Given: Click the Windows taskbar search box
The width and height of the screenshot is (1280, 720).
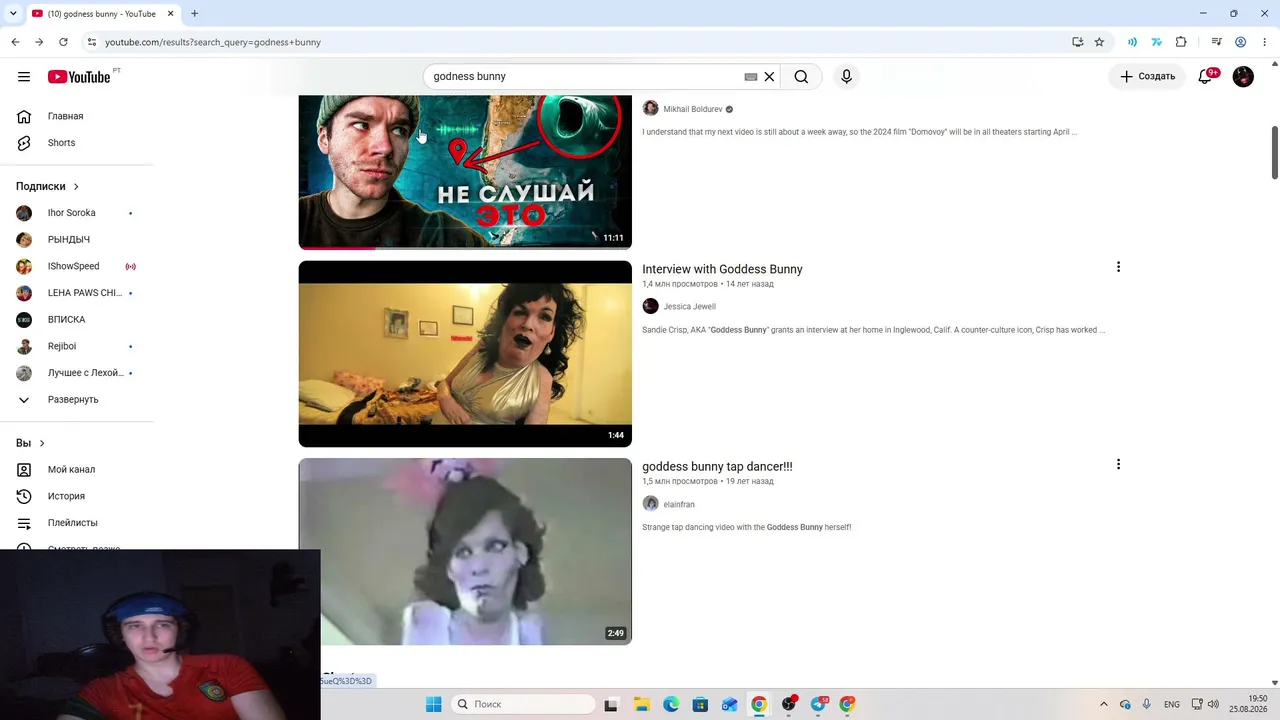Looking at the screenshot, I should 523,704.
